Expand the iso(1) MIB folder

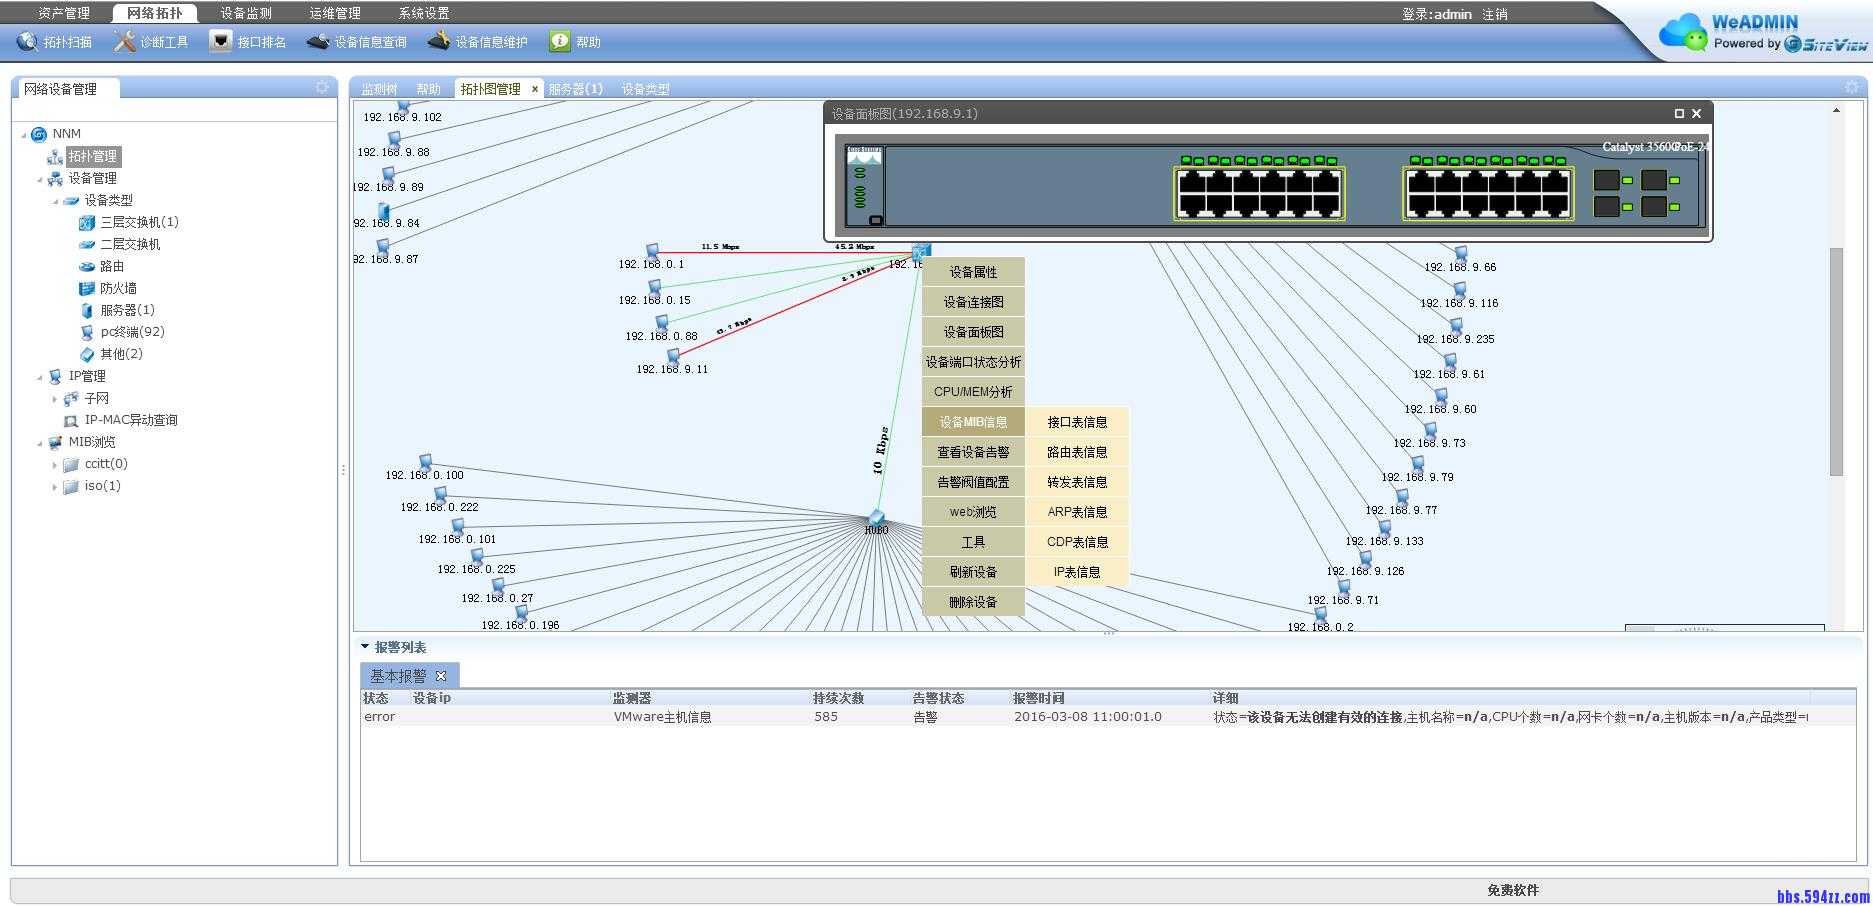coord(55,487)
